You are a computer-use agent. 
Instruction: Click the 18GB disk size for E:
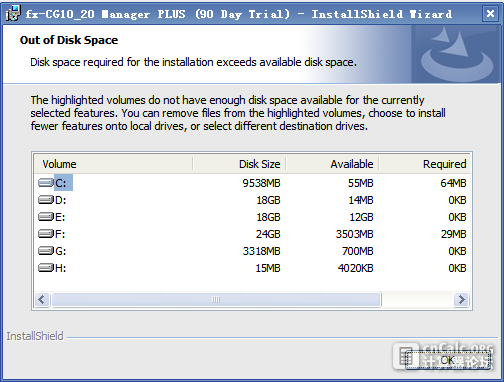click(268, 217)
